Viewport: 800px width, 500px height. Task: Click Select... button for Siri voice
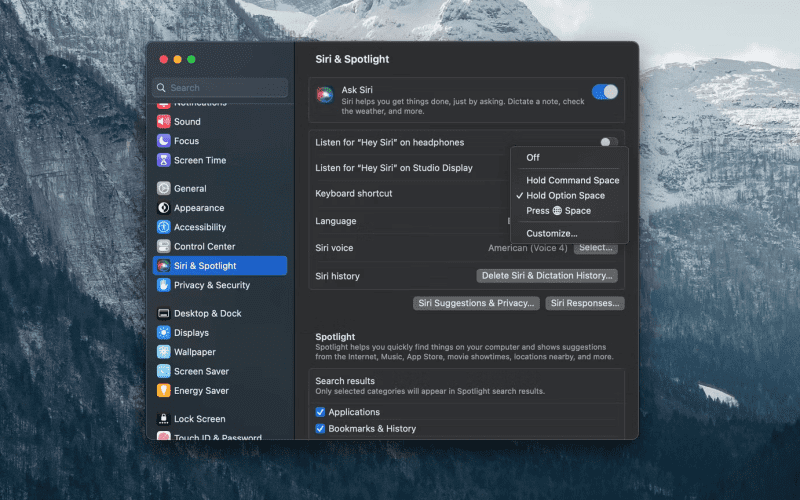coord(595,248)
